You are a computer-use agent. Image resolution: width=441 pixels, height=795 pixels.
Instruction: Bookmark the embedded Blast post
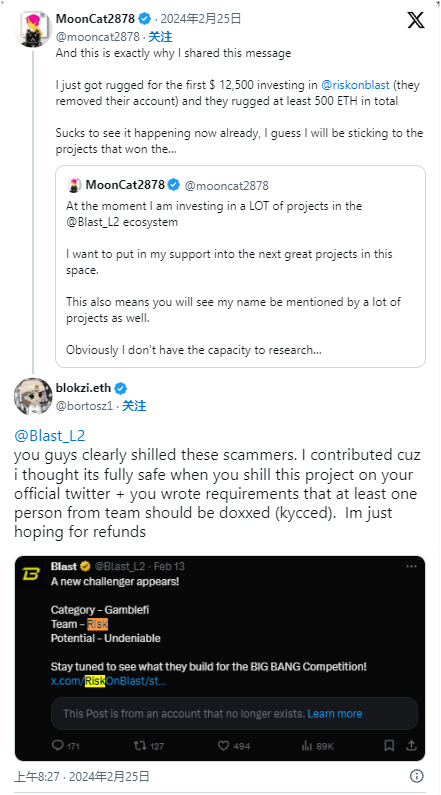point(389,745)
